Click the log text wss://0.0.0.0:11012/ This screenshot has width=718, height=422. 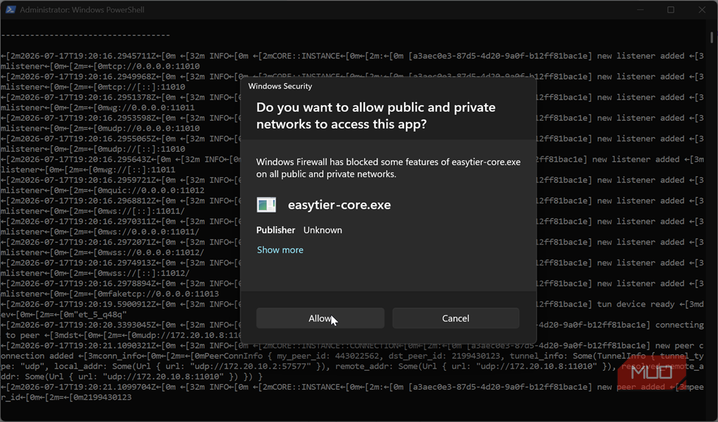(x=156, y=253)
